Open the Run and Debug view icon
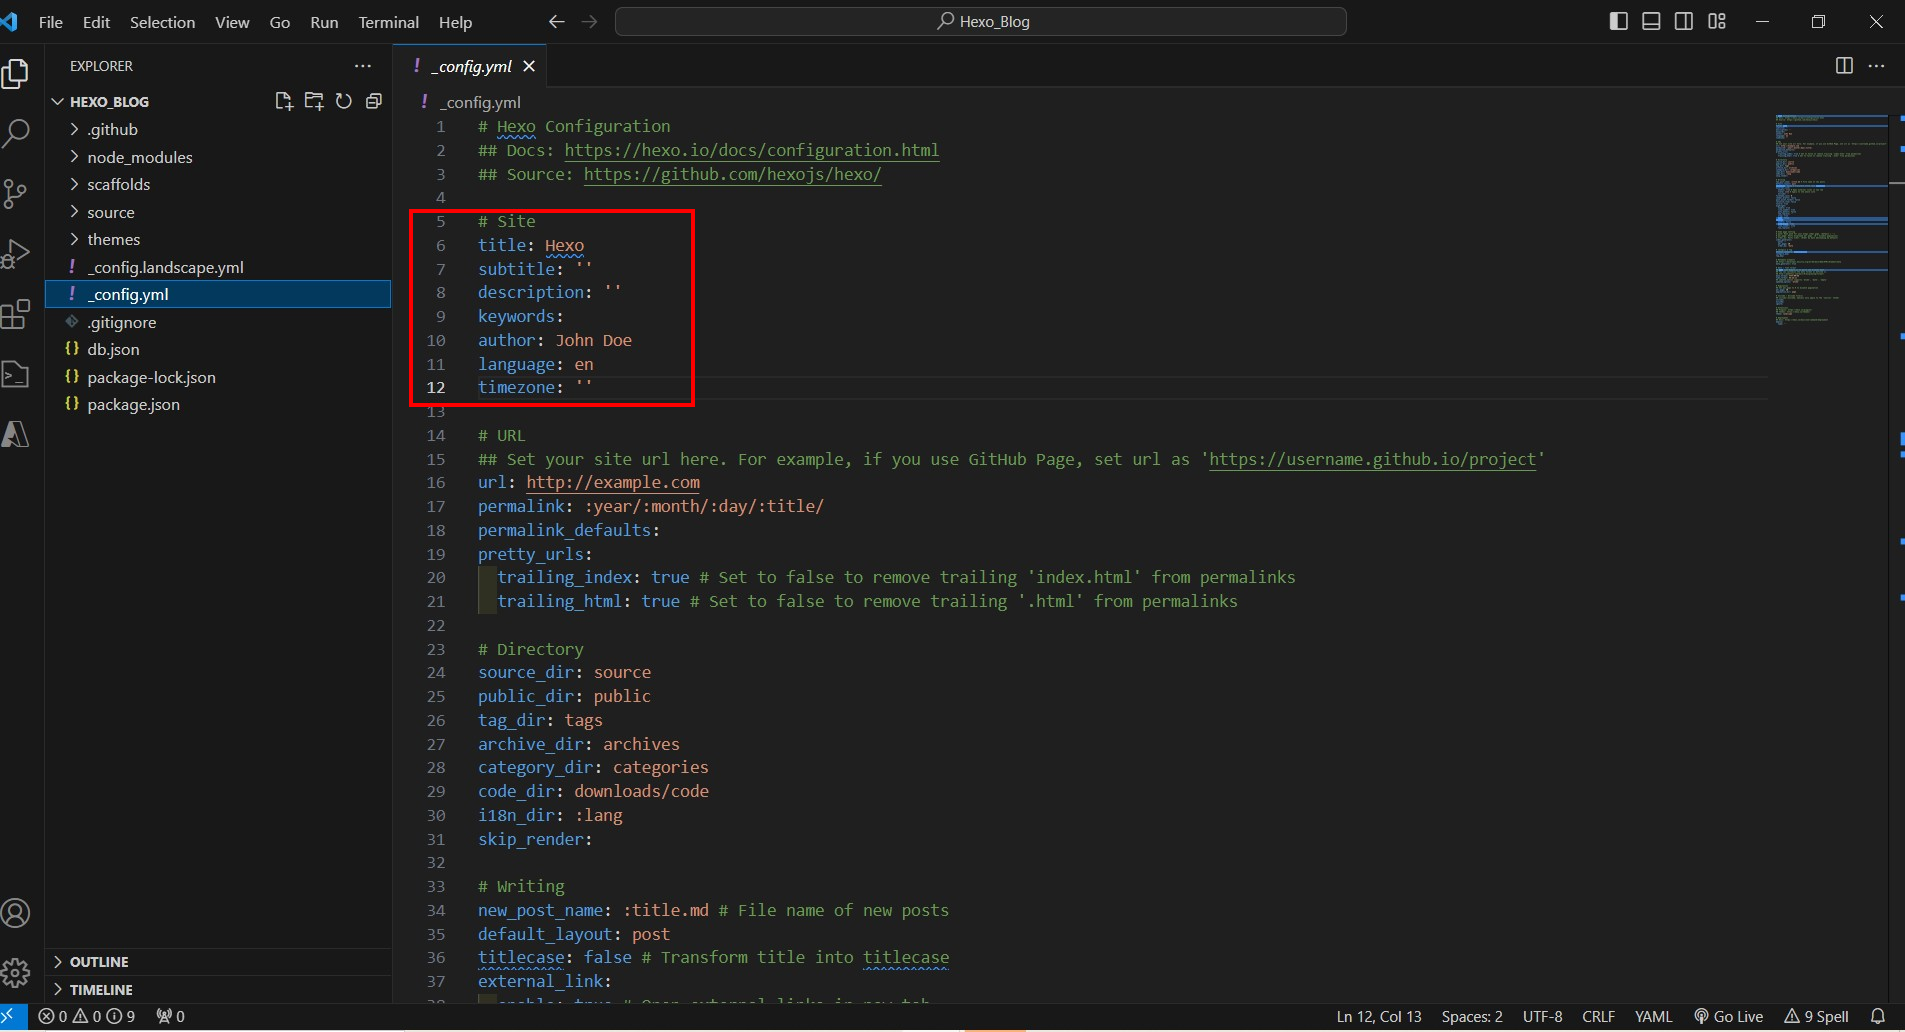Viewport: 1905px width, 1032px height. pyautogui.click(x=16, y=253)
